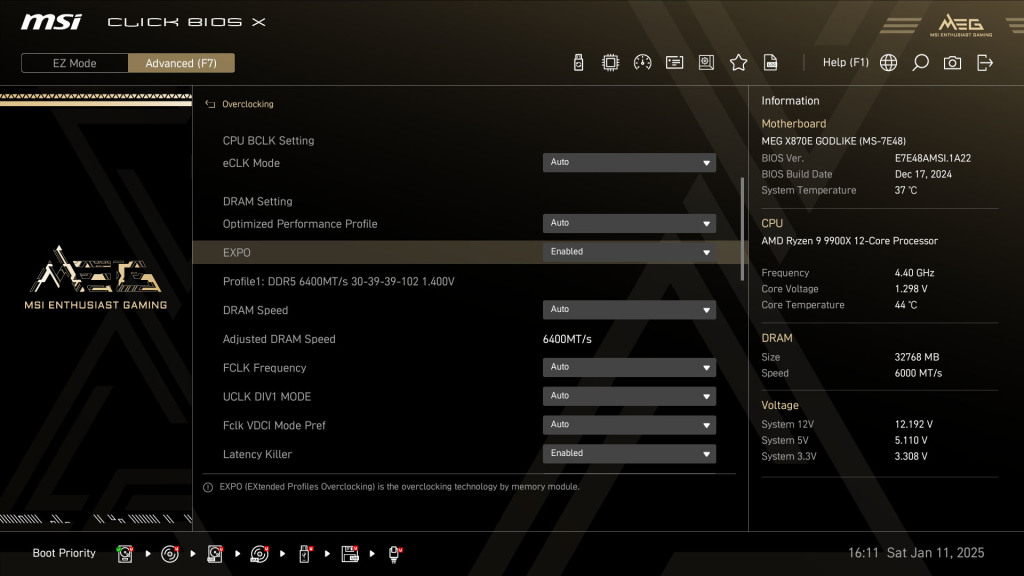Select first boot device hard disk icon
Screen dimensions: 1024x576
coord(125,554)
